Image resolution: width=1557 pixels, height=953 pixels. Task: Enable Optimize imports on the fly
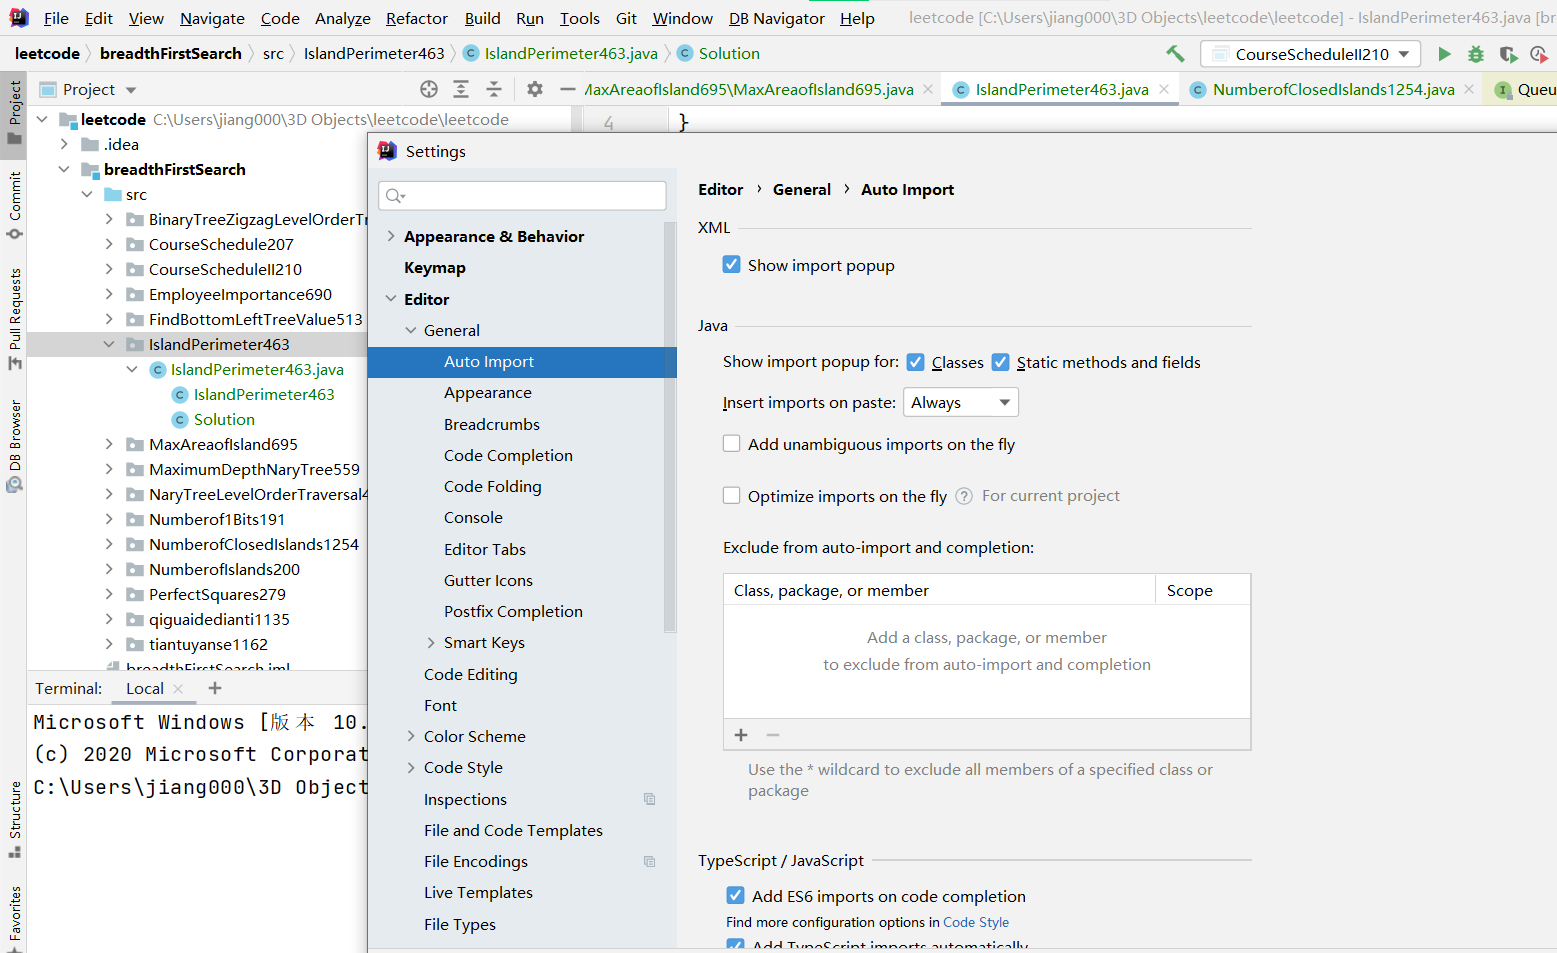click(x=732, y=496)
